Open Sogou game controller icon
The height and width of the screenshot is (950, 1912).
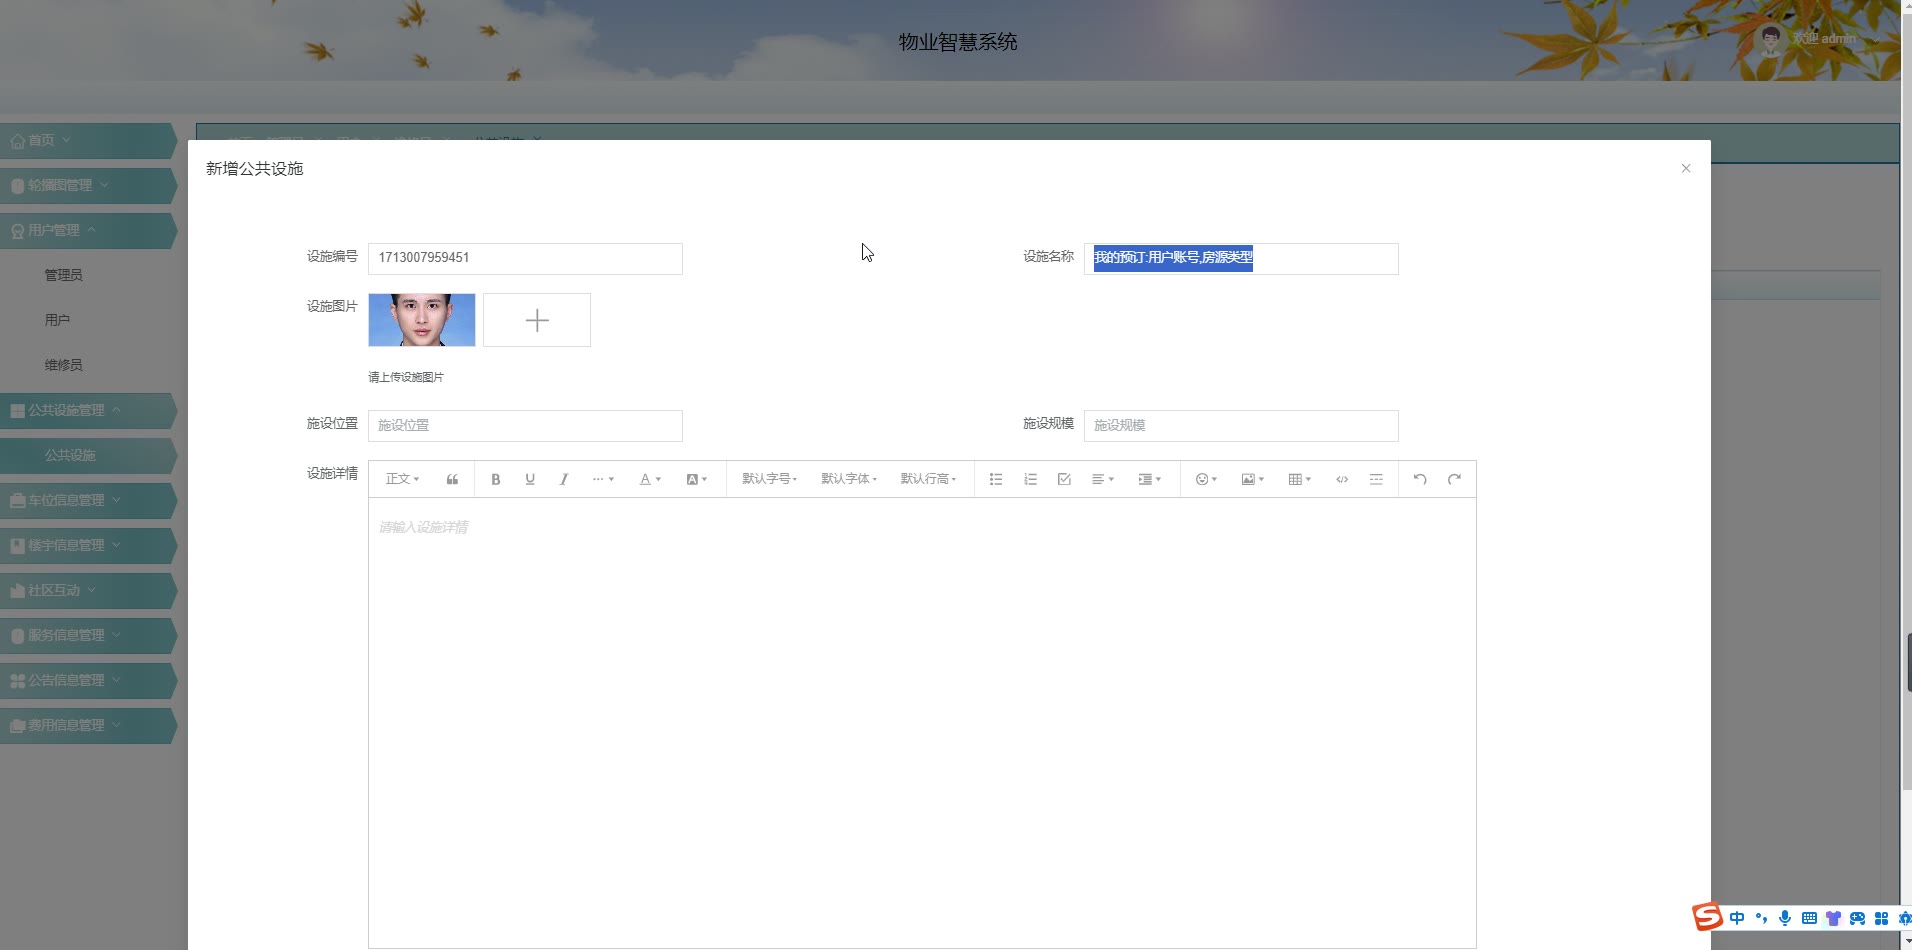[1857, 918]
